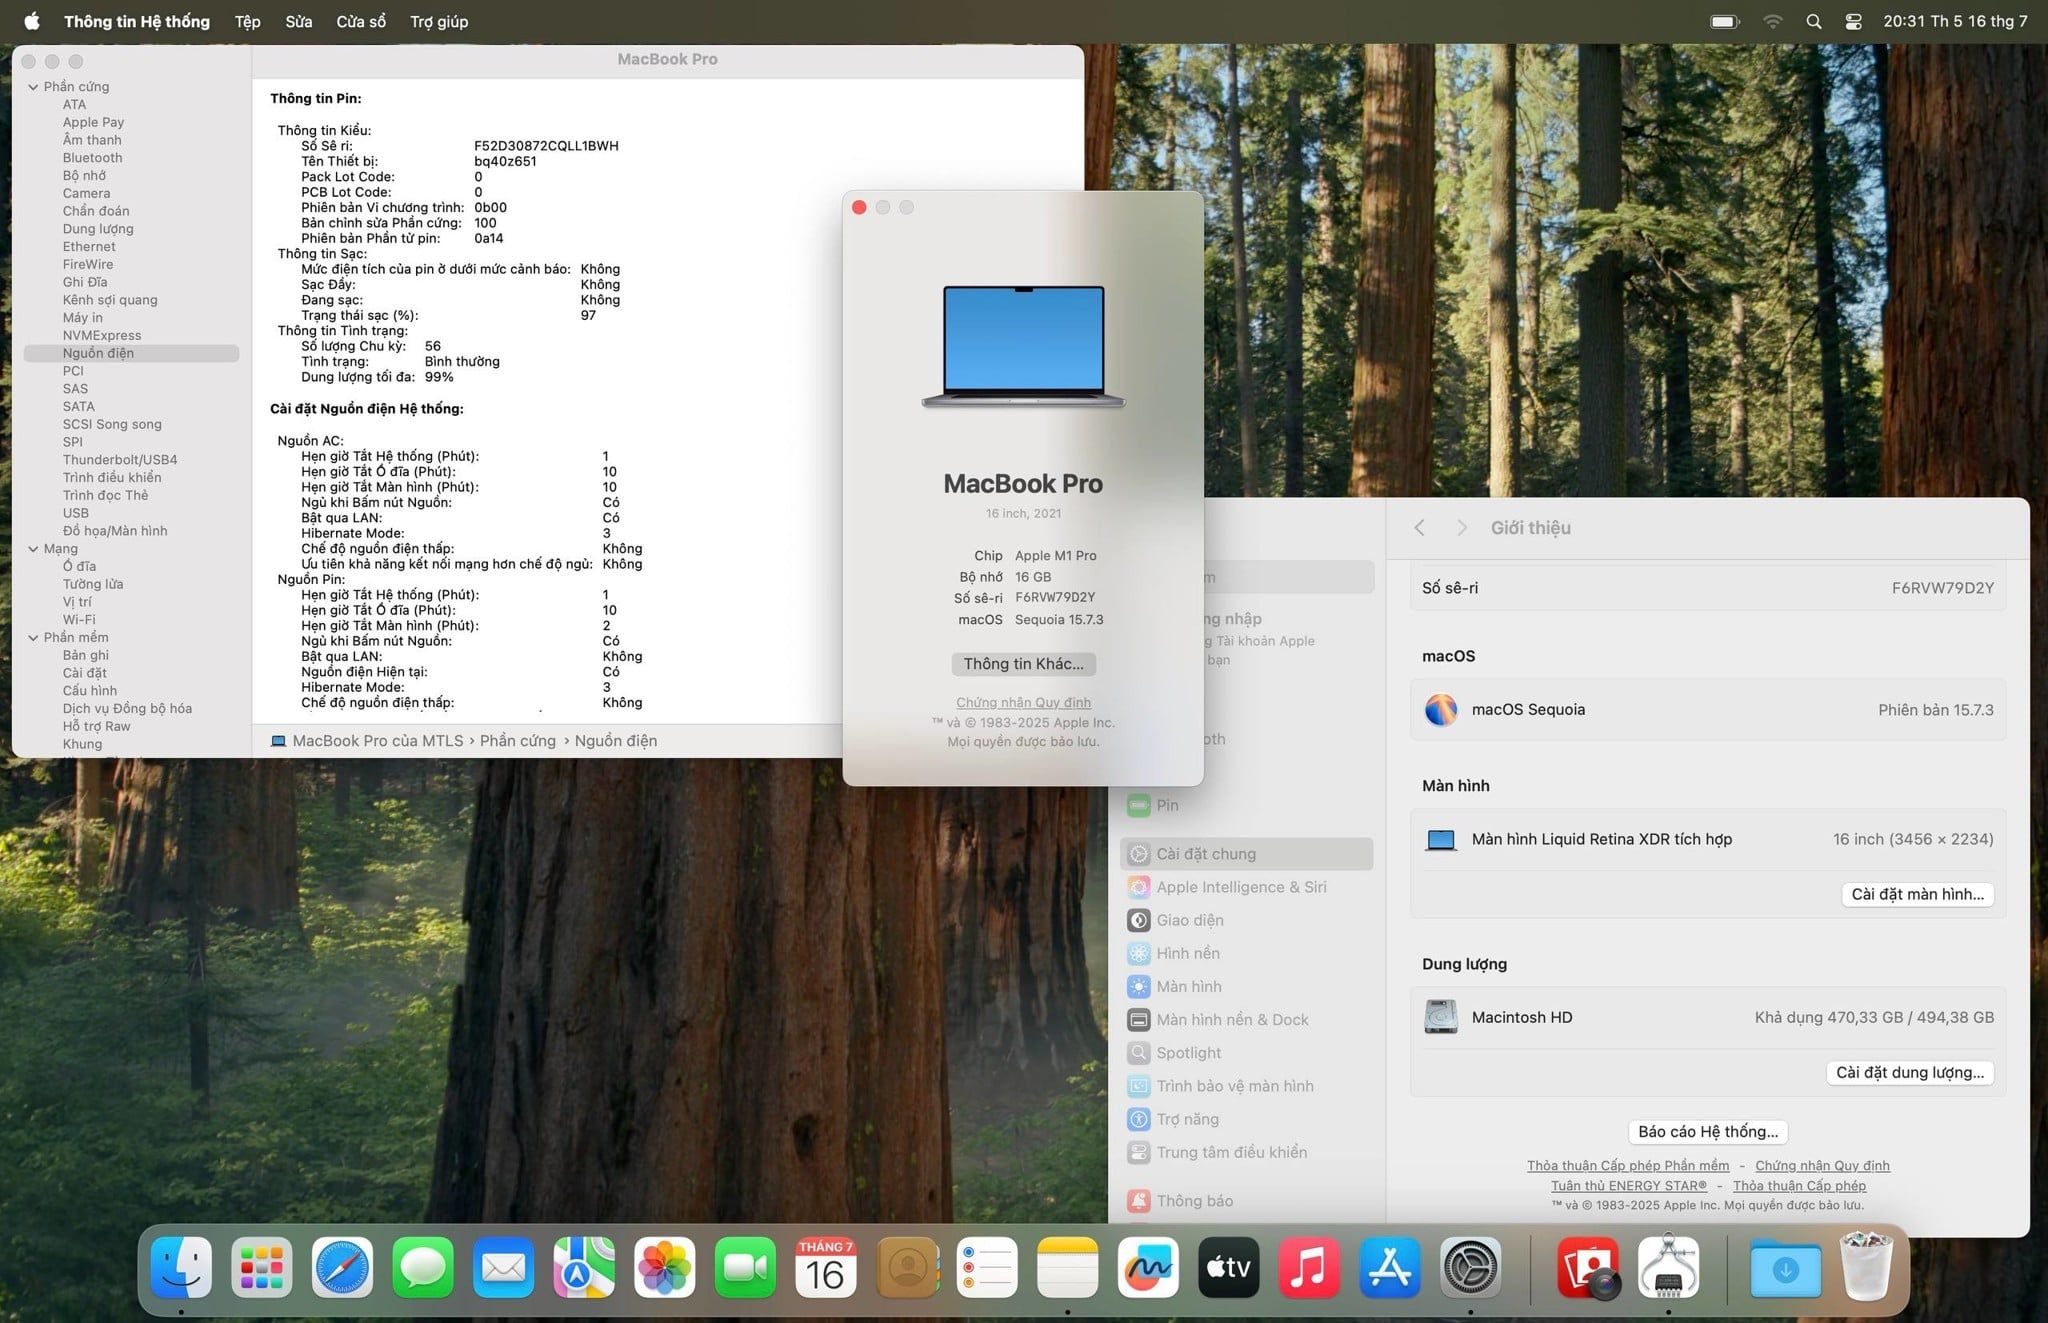Open Spotlight search in the menu bar
The height and width of the screenshot is (1323, 2048).
pos(1813,21)
